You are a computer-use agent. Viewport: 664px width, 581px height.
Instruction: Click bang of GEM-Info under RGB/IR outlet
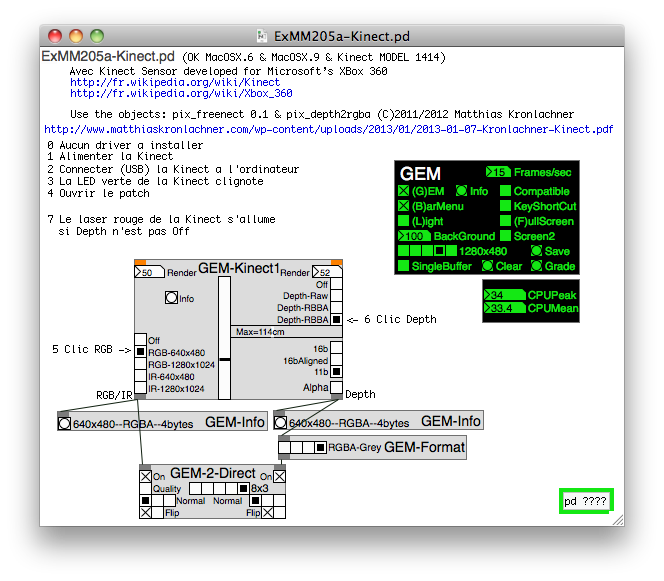[x=64, y=423]
